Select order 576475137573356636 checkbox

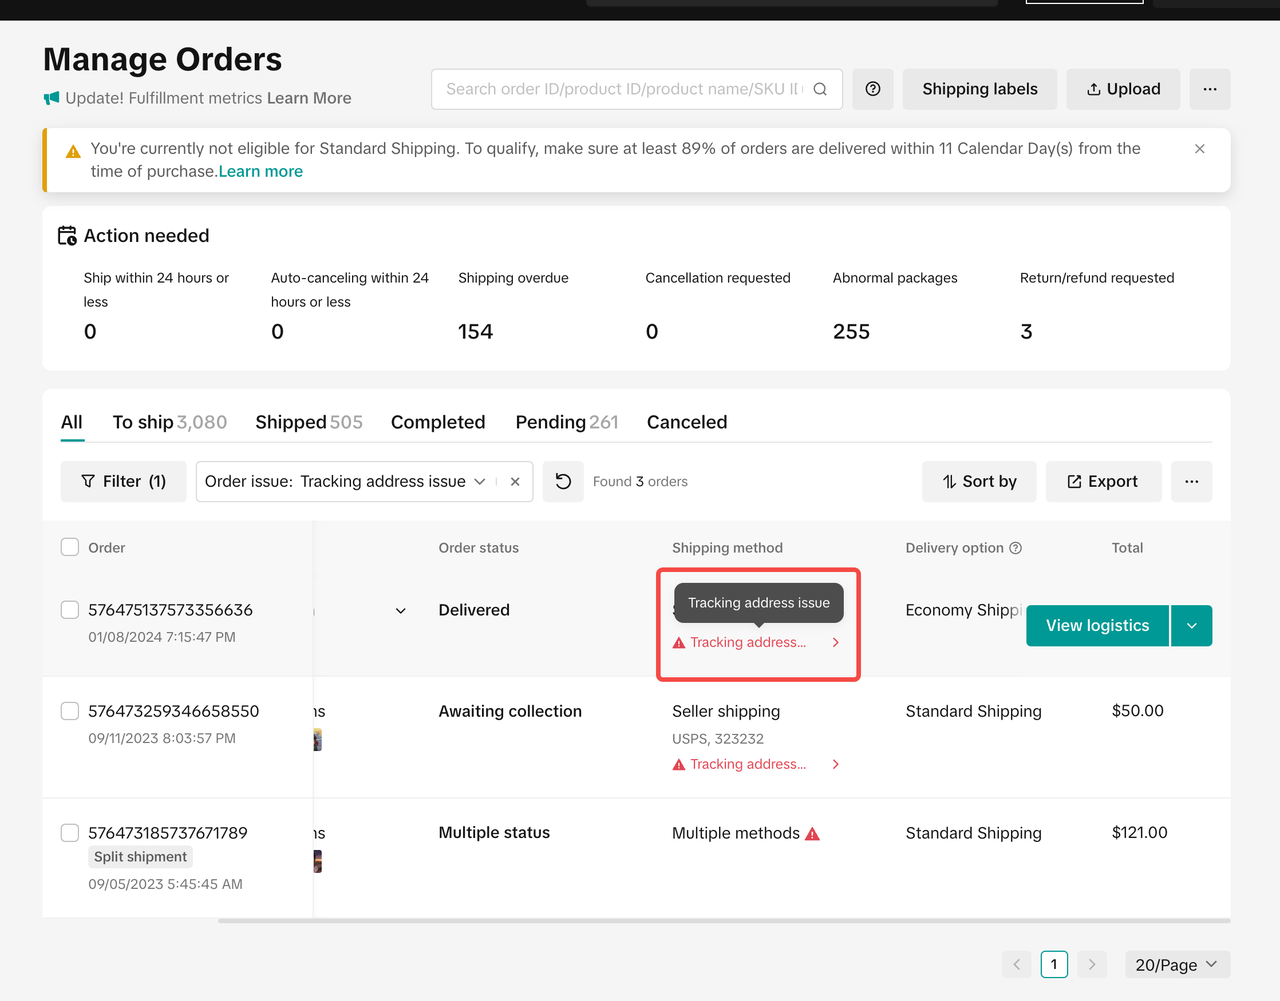coord(70,610)
